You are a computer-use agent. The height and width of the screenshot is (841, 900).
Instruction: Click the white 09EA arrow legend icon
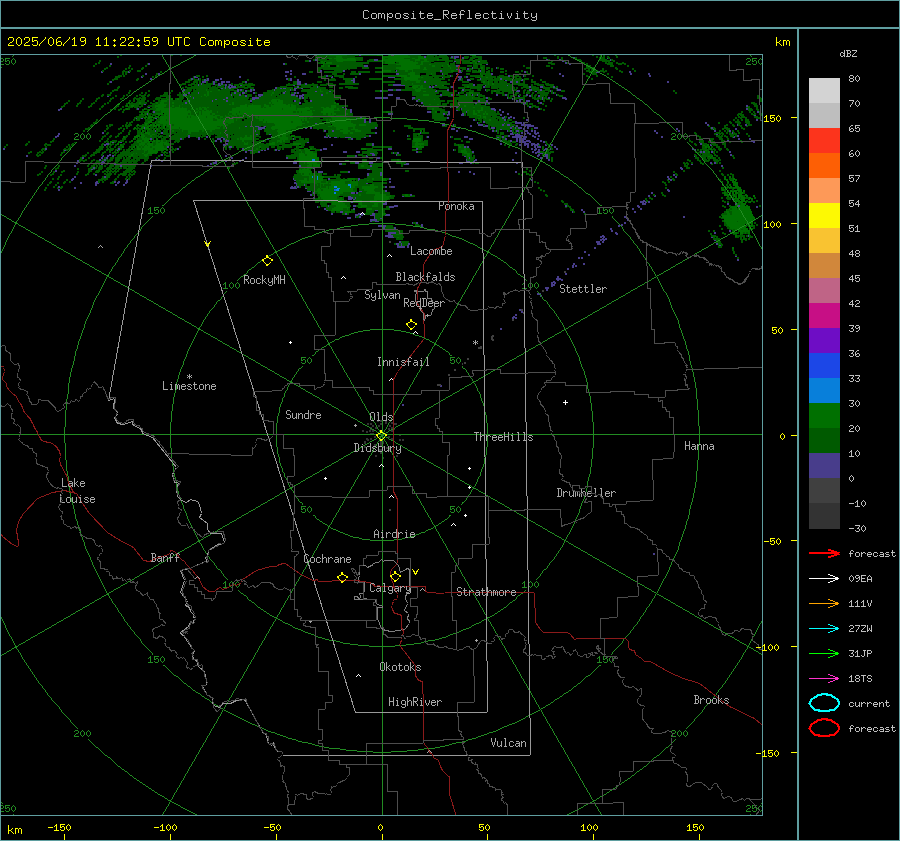pos(824,578)
